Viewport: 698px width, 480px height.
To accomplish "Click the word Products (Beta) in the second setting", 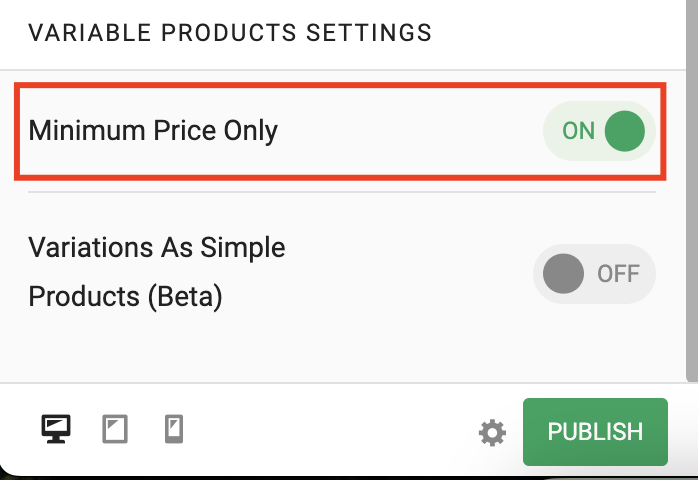I will (x=126, y=297).
